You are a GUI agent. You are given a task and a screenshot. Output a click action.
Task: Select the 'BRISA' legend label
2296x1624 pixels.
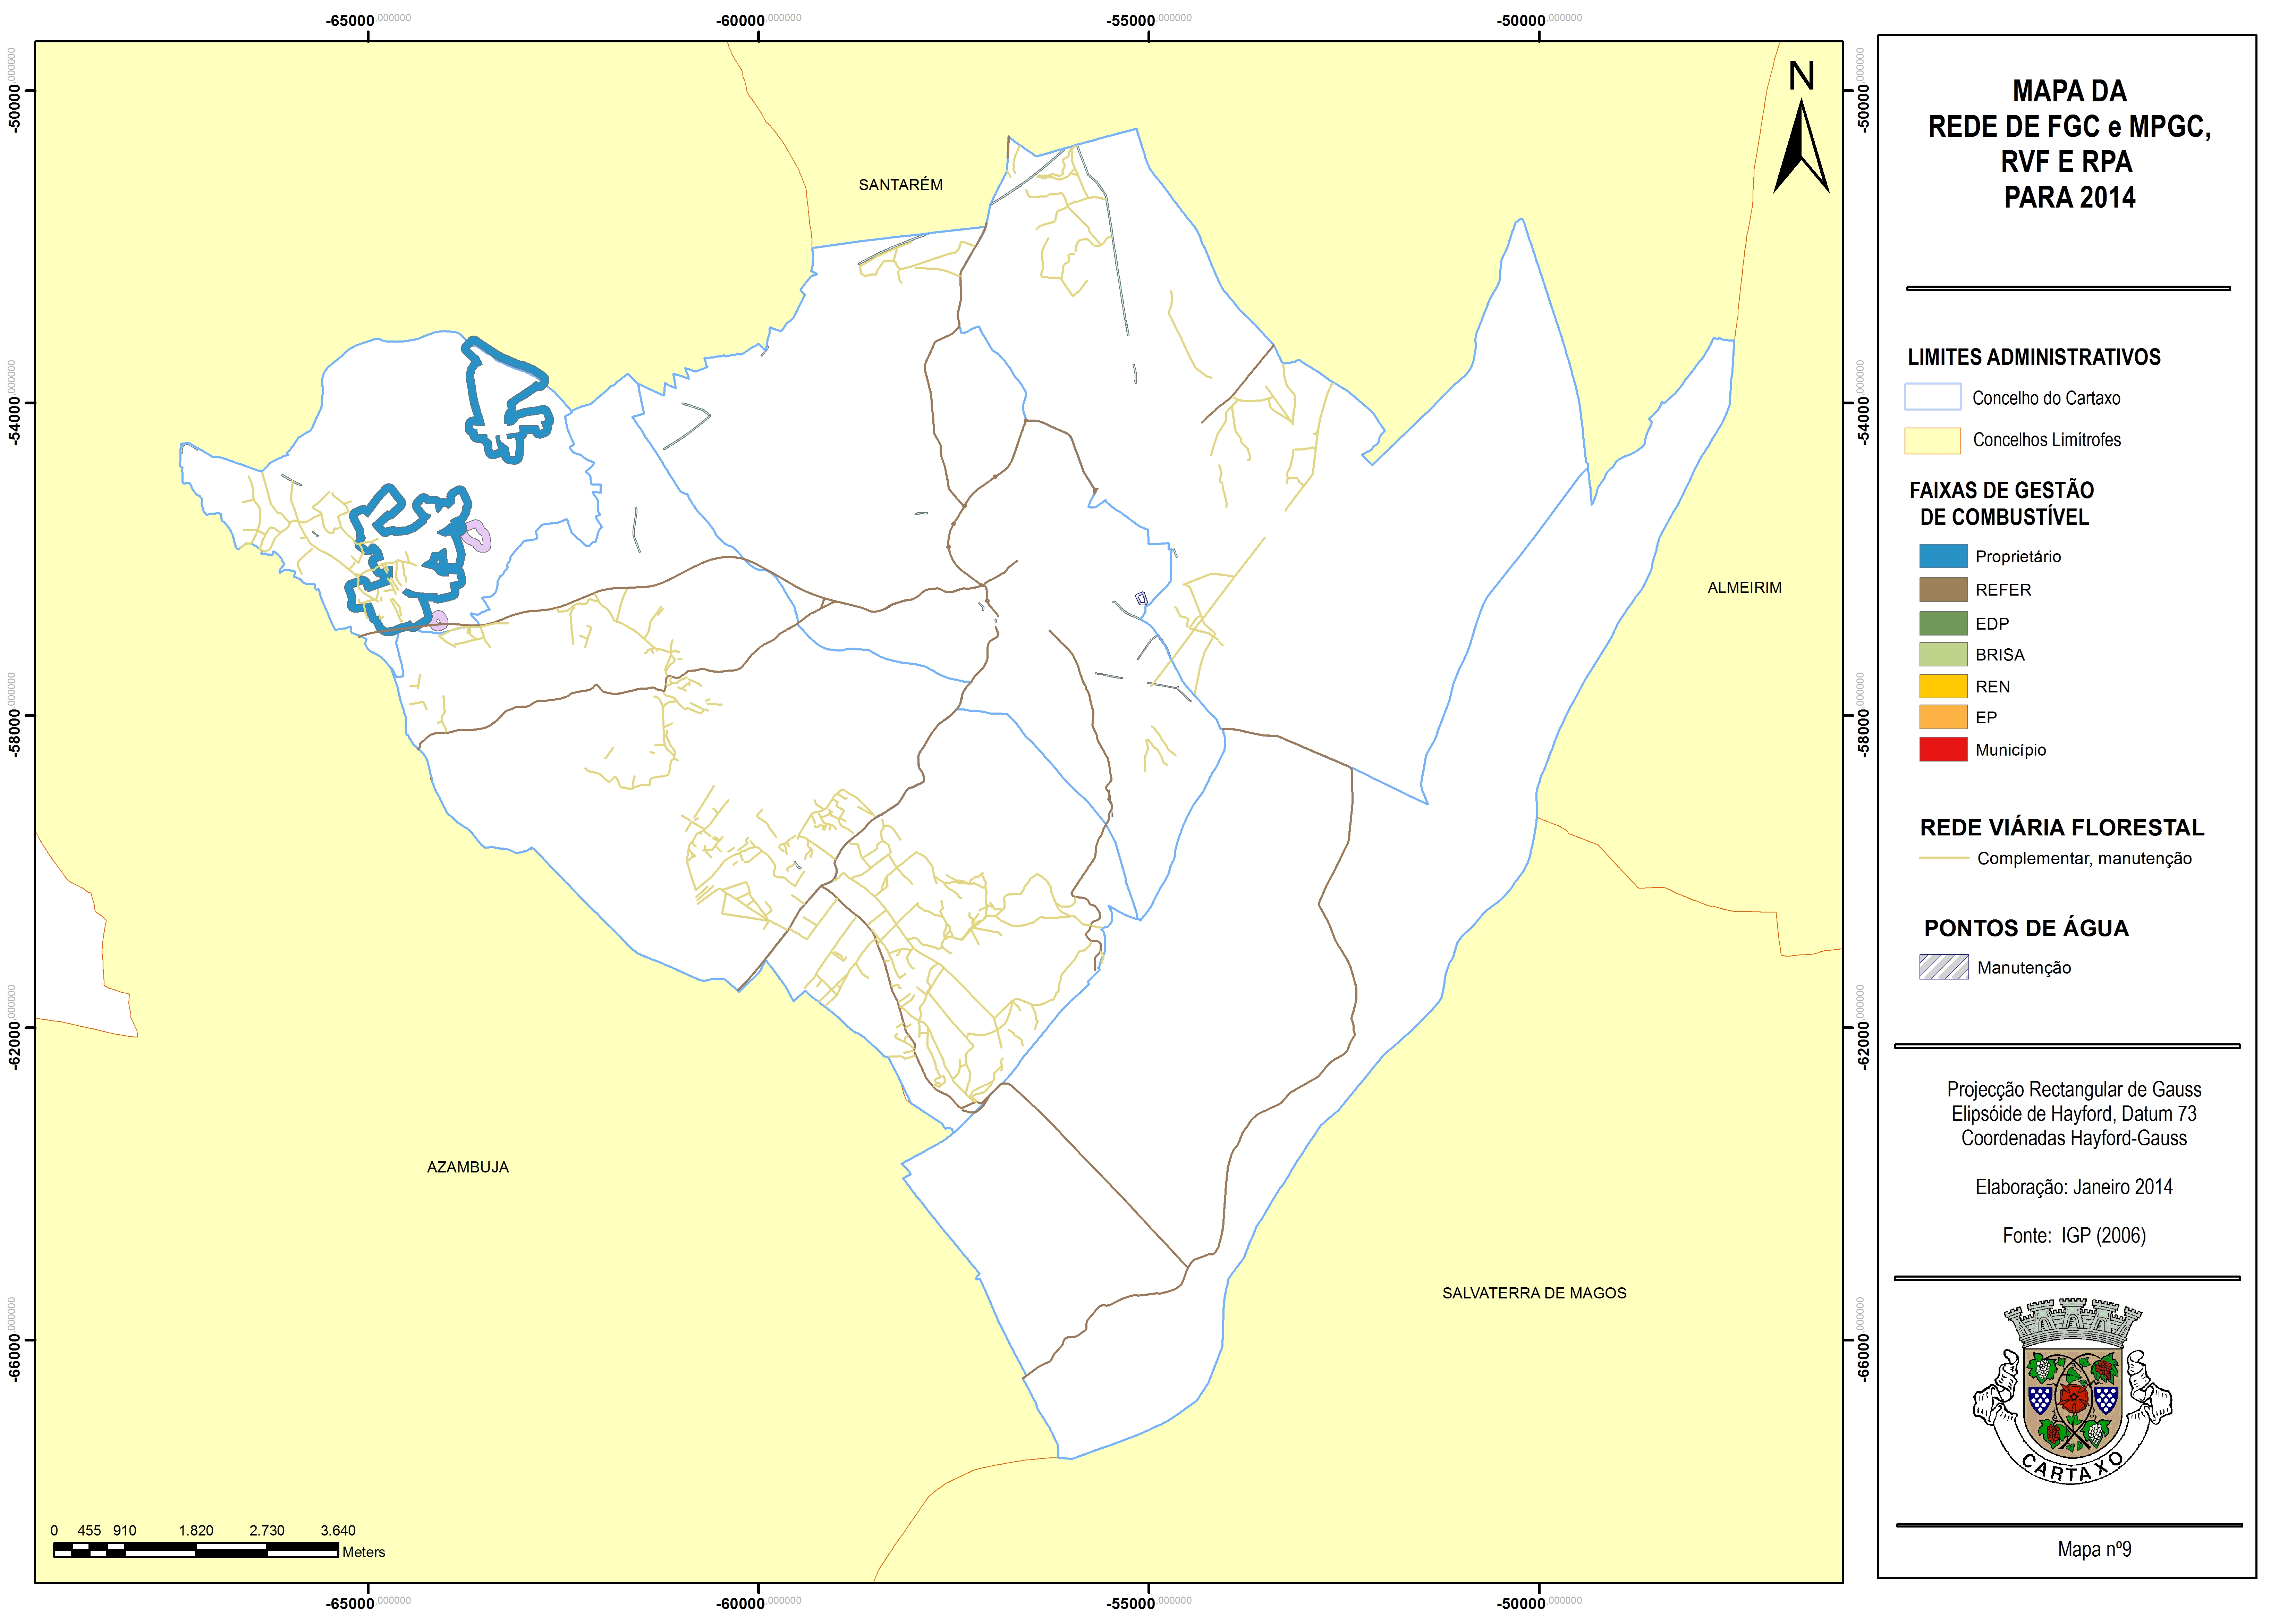[2000, 655]
